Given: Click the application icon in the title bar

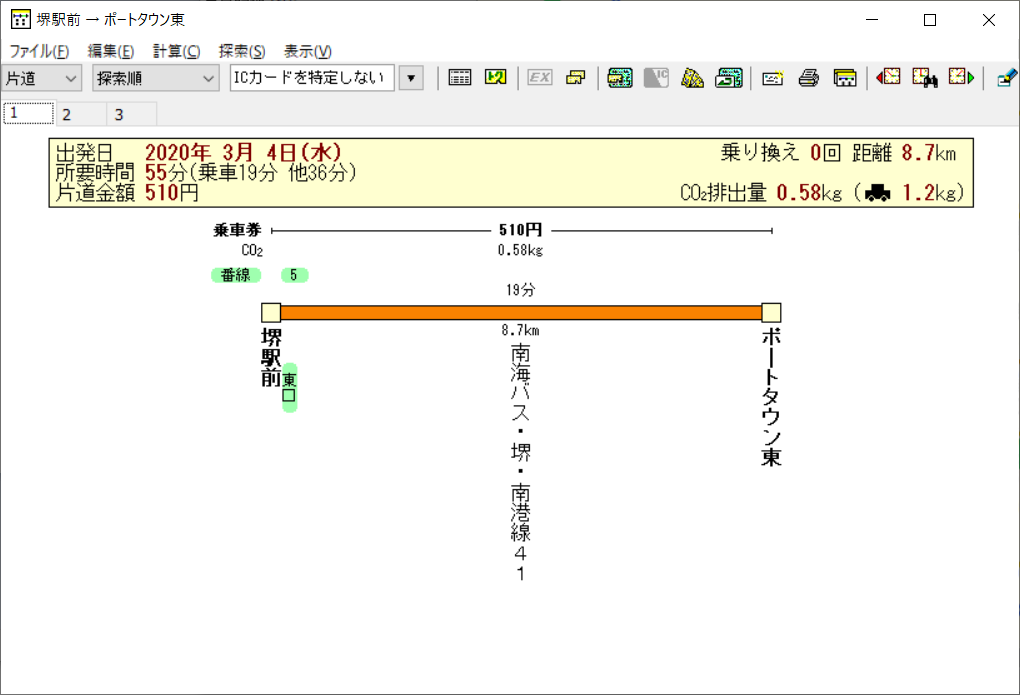Looking at the screenshot, I should (x=20, y=20).
